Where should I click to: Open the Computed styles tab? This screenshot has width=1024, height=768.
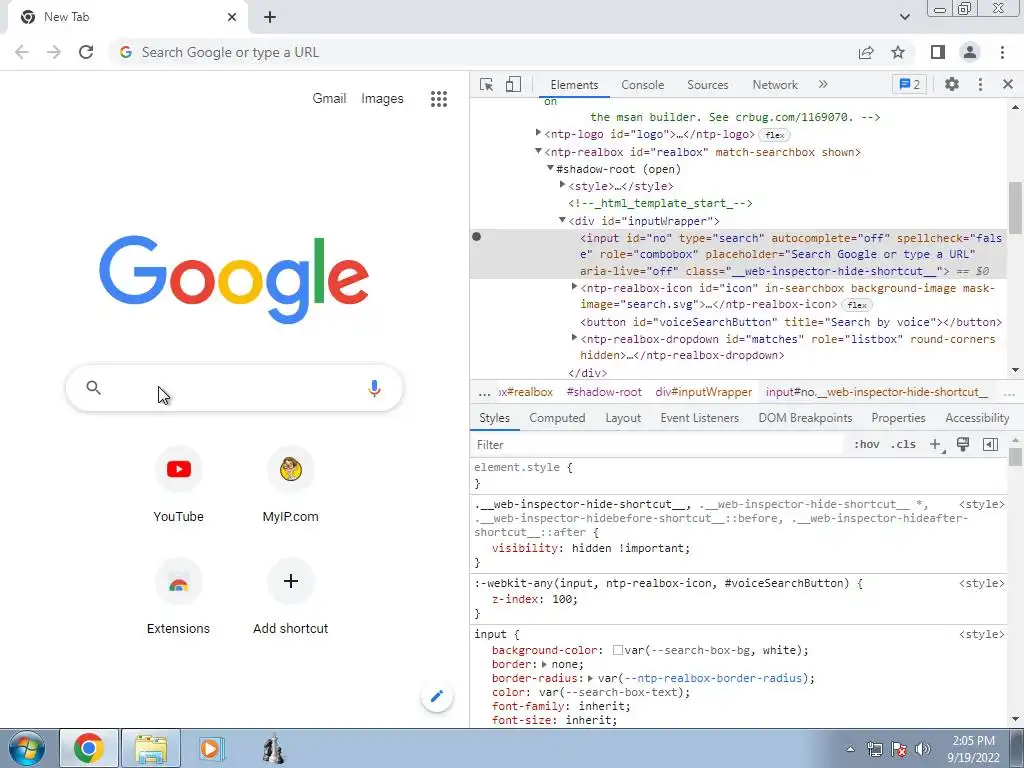[557, 418]
